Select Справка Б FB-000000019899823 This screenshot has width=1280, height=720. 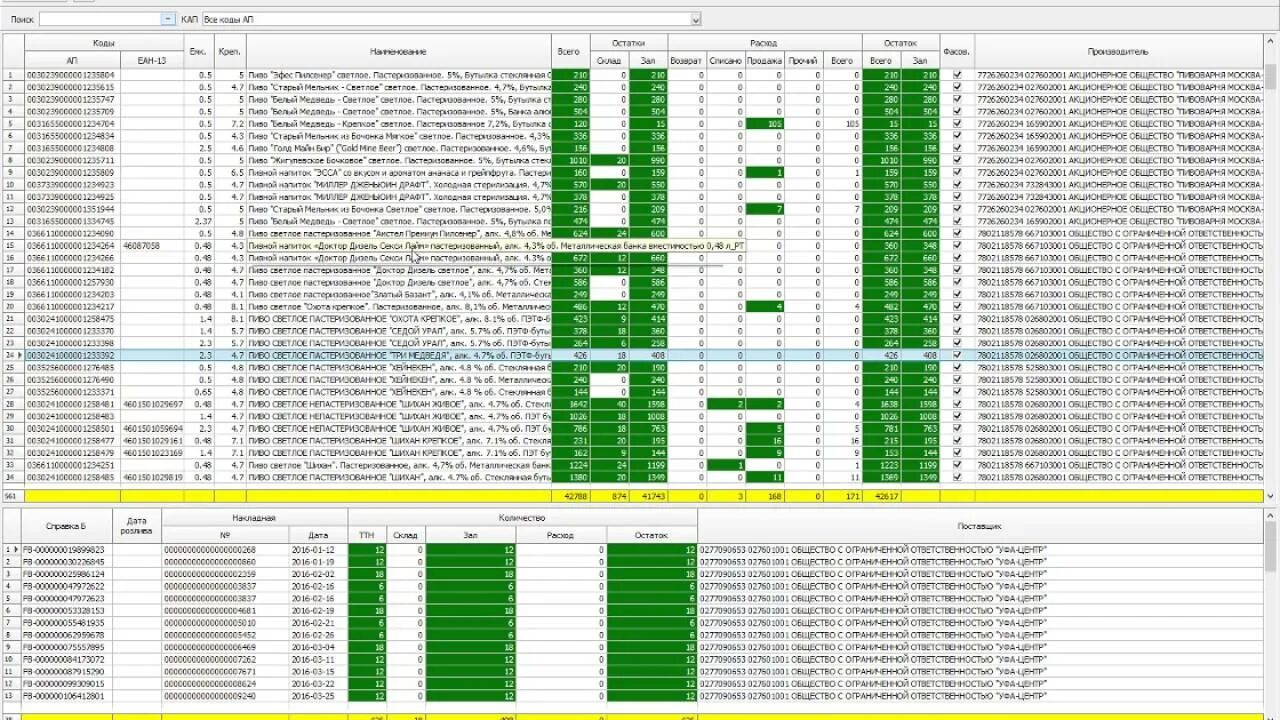coord(67,550)
